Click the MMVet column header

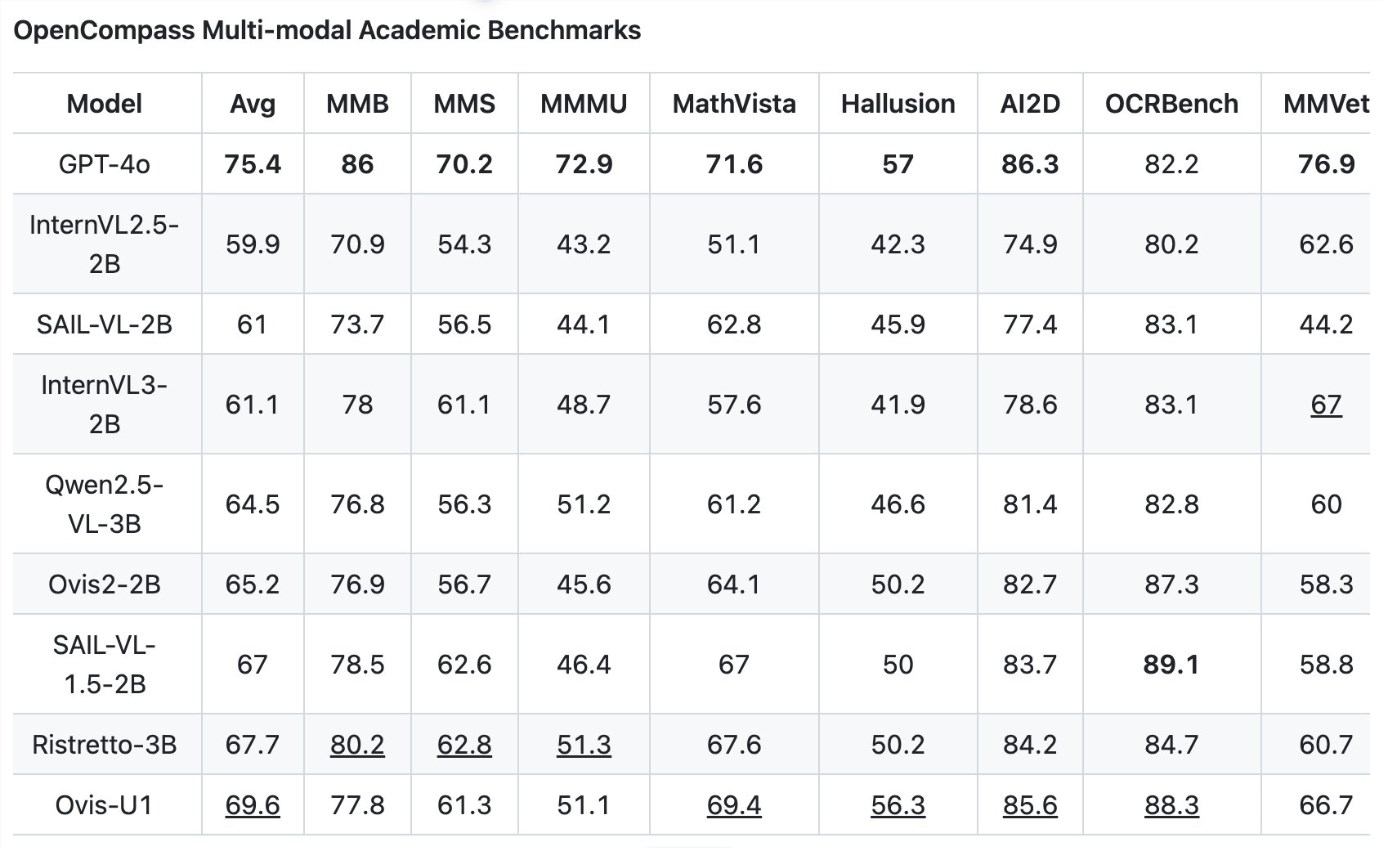coord(1326,104)
